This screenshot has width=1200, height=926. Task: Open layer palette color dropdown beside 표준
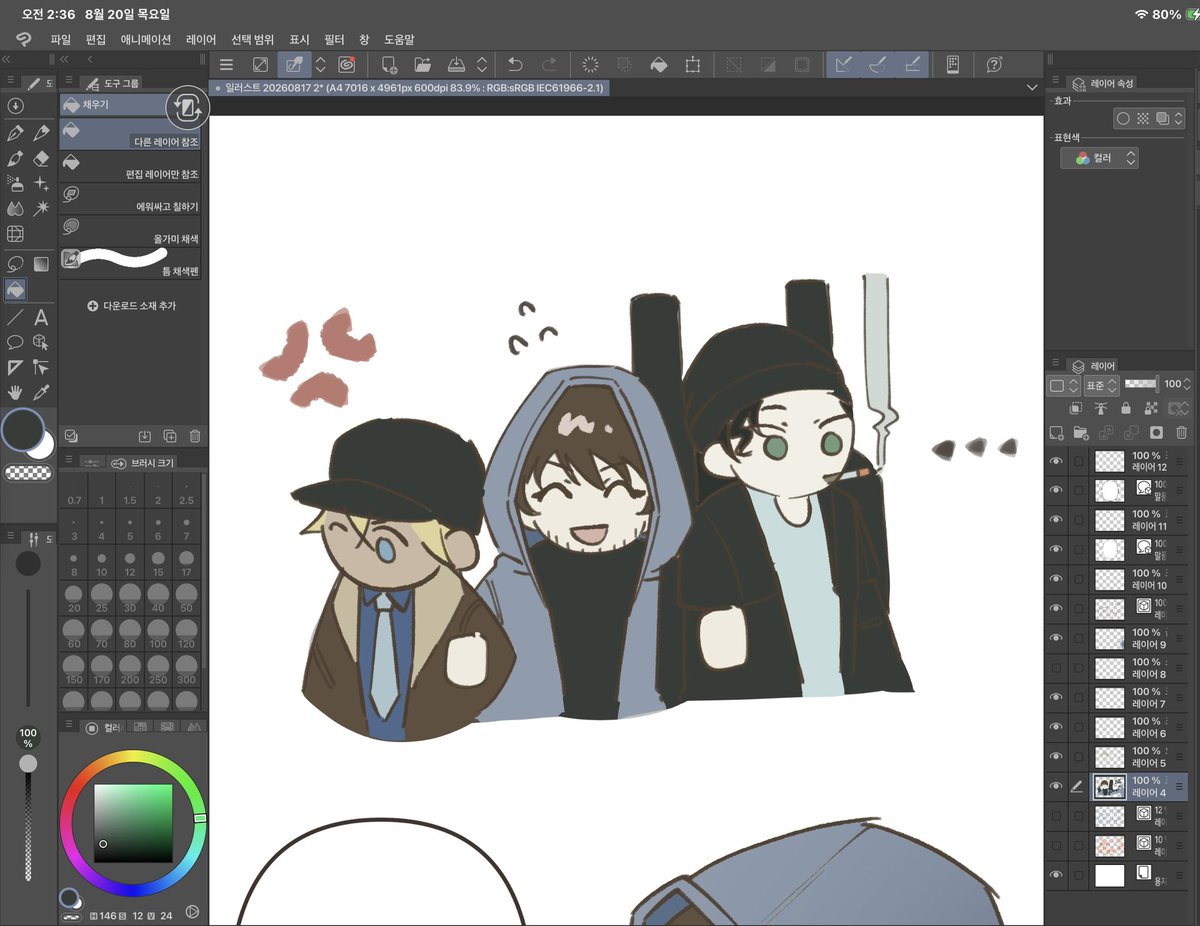(1062, 384)
